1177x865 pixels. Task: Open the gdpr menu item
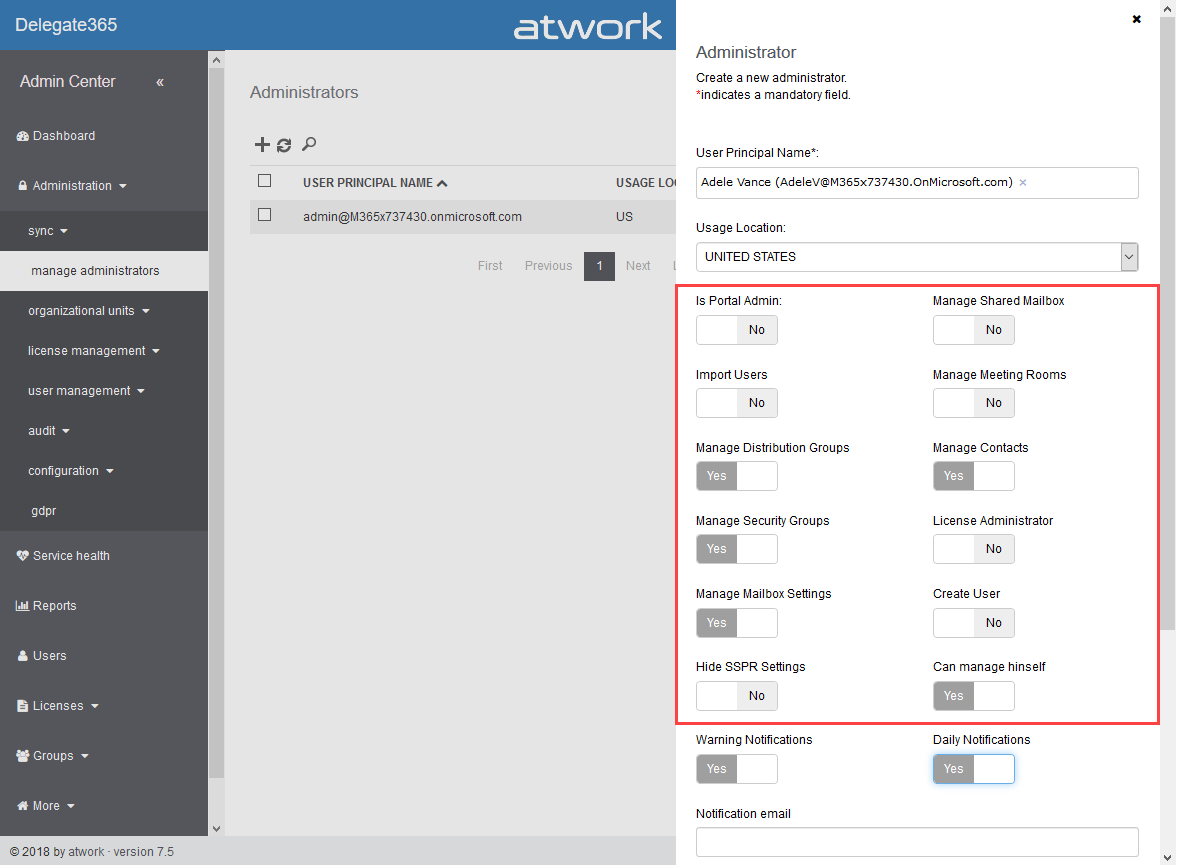pyautogui.click(x=44, y=511)
